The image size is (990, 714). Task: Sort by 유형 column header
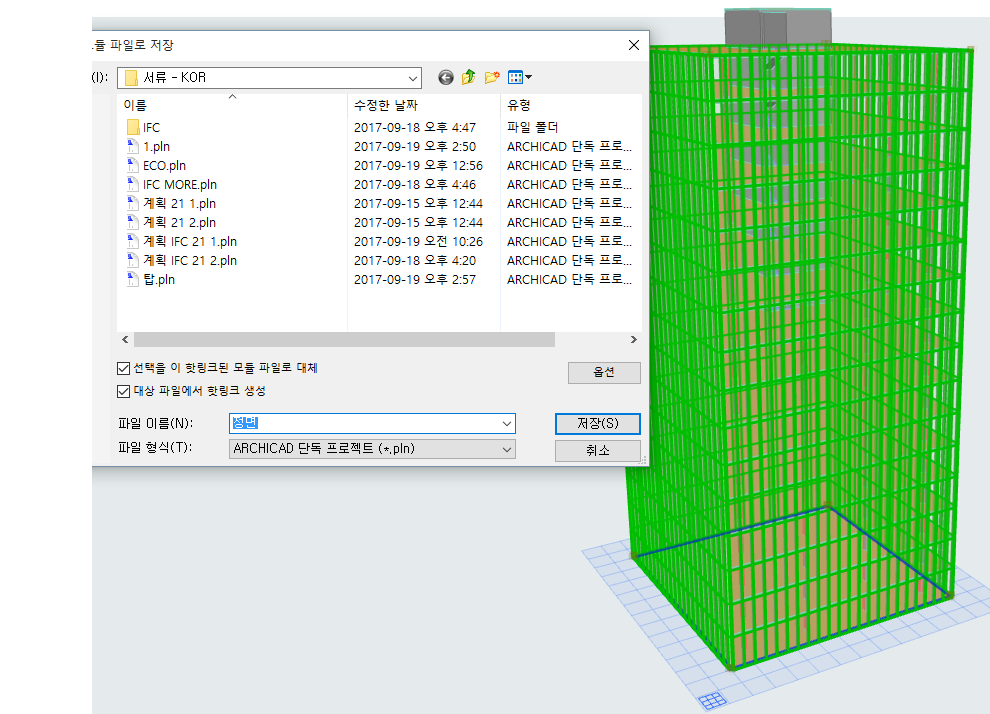tap(571, 105)
